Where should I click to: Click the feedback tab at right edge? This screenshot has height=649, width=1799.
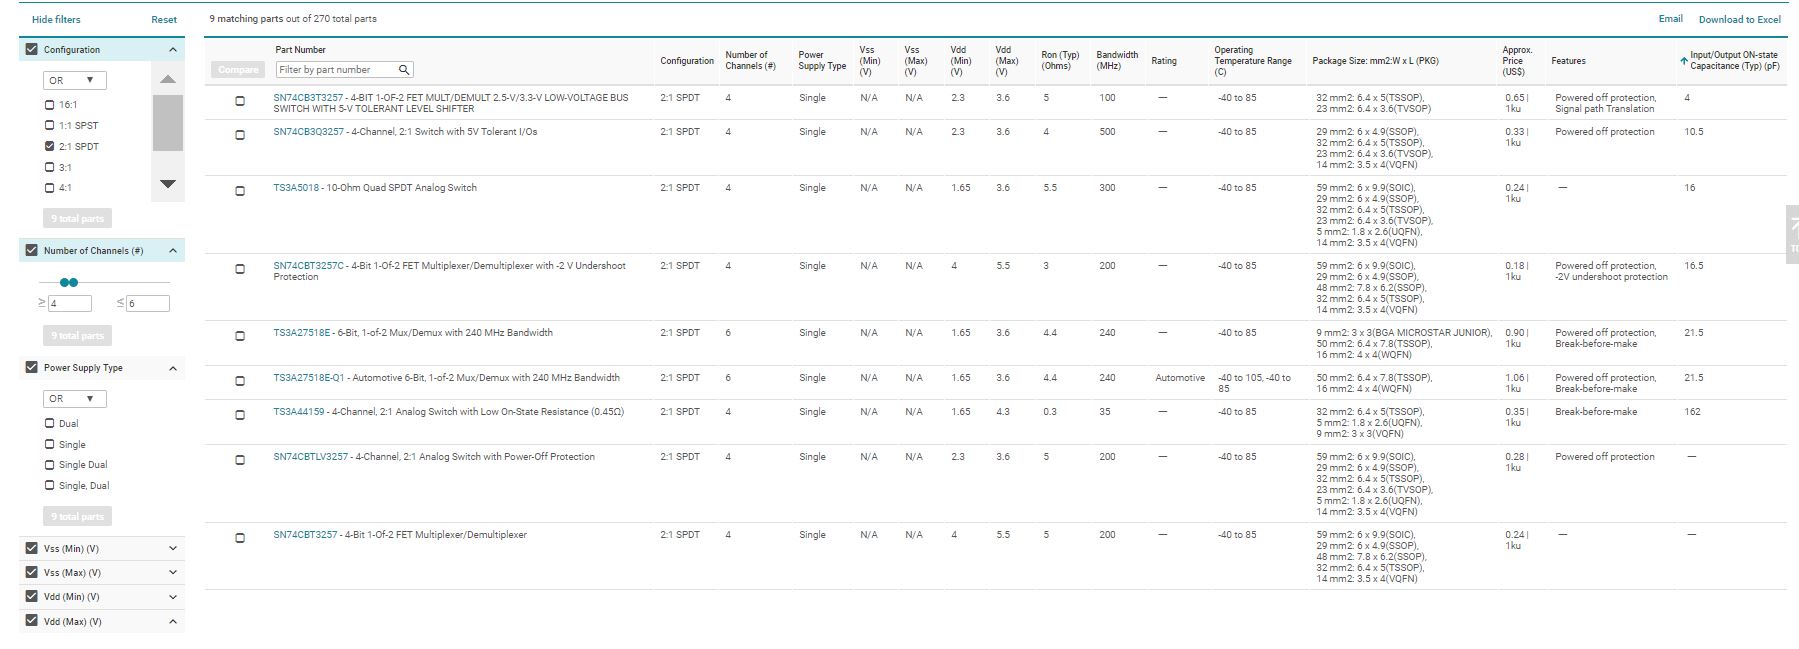tap(1792, 235)
